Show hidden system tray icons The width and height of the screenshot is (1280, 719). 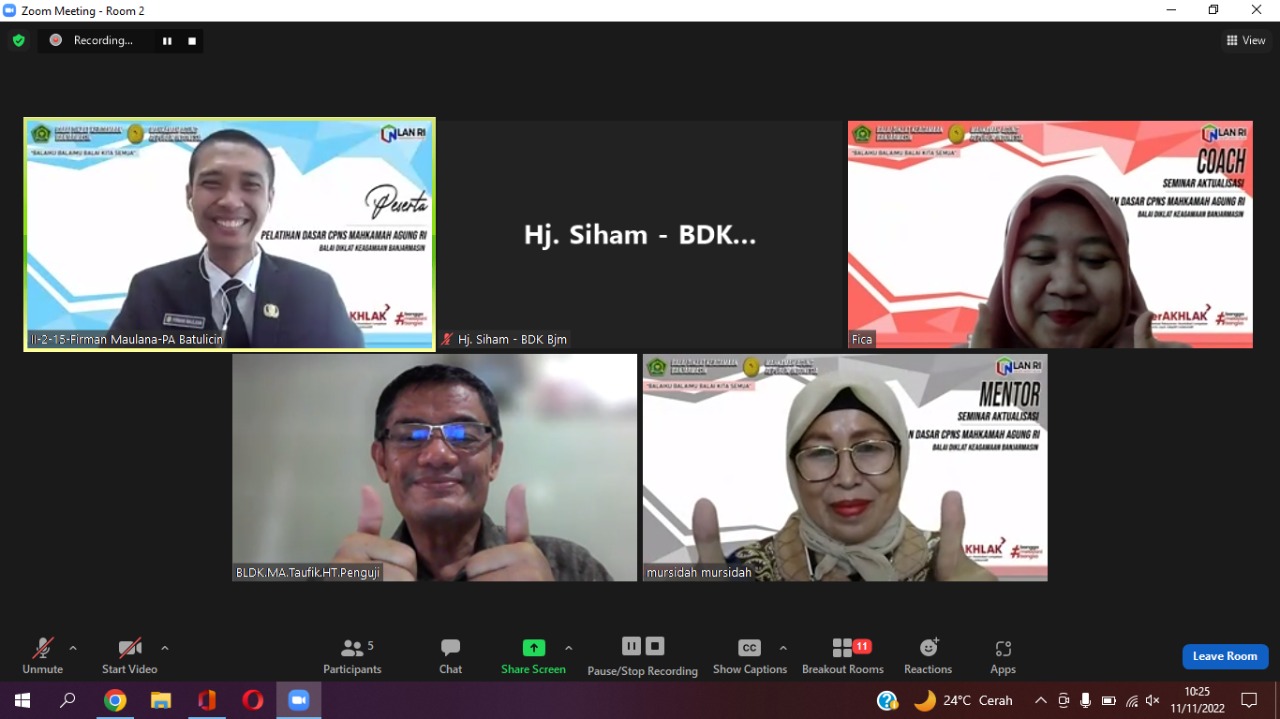point(1041,701)
